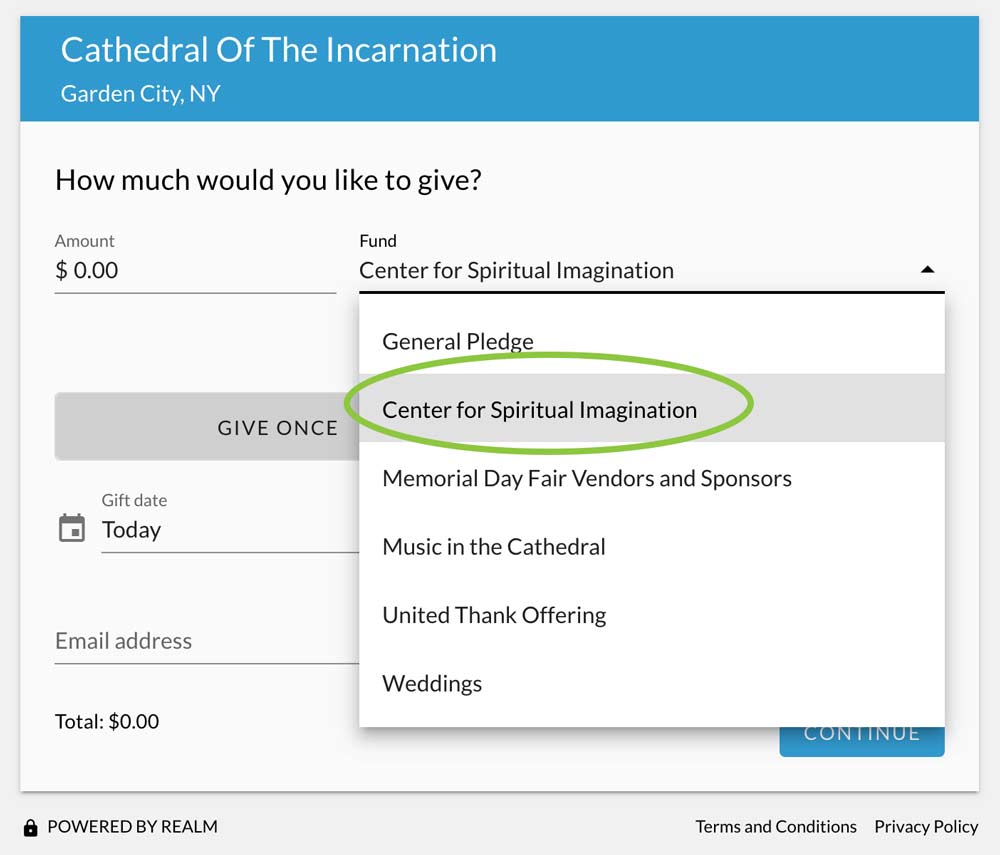This screenshot has height=855, width=1000.
Task: Open Terms and Conditions link
Action: 776,826
